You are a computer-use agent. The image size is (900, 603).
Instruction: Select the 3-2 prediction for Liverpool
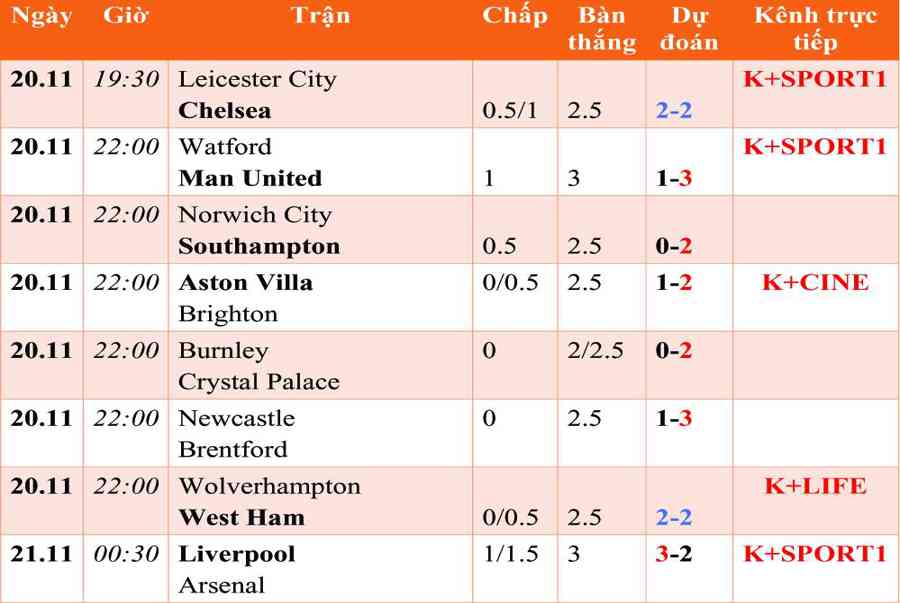(674, 554)
